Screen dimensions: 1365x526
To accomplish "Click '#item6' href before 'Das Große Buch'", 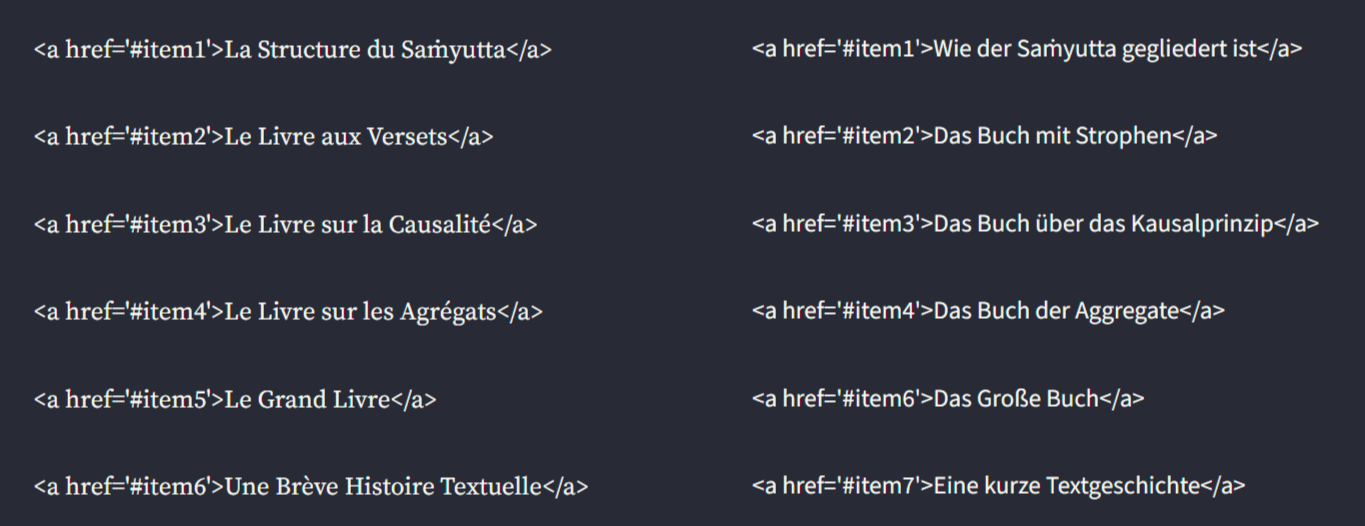I will 879,398.
